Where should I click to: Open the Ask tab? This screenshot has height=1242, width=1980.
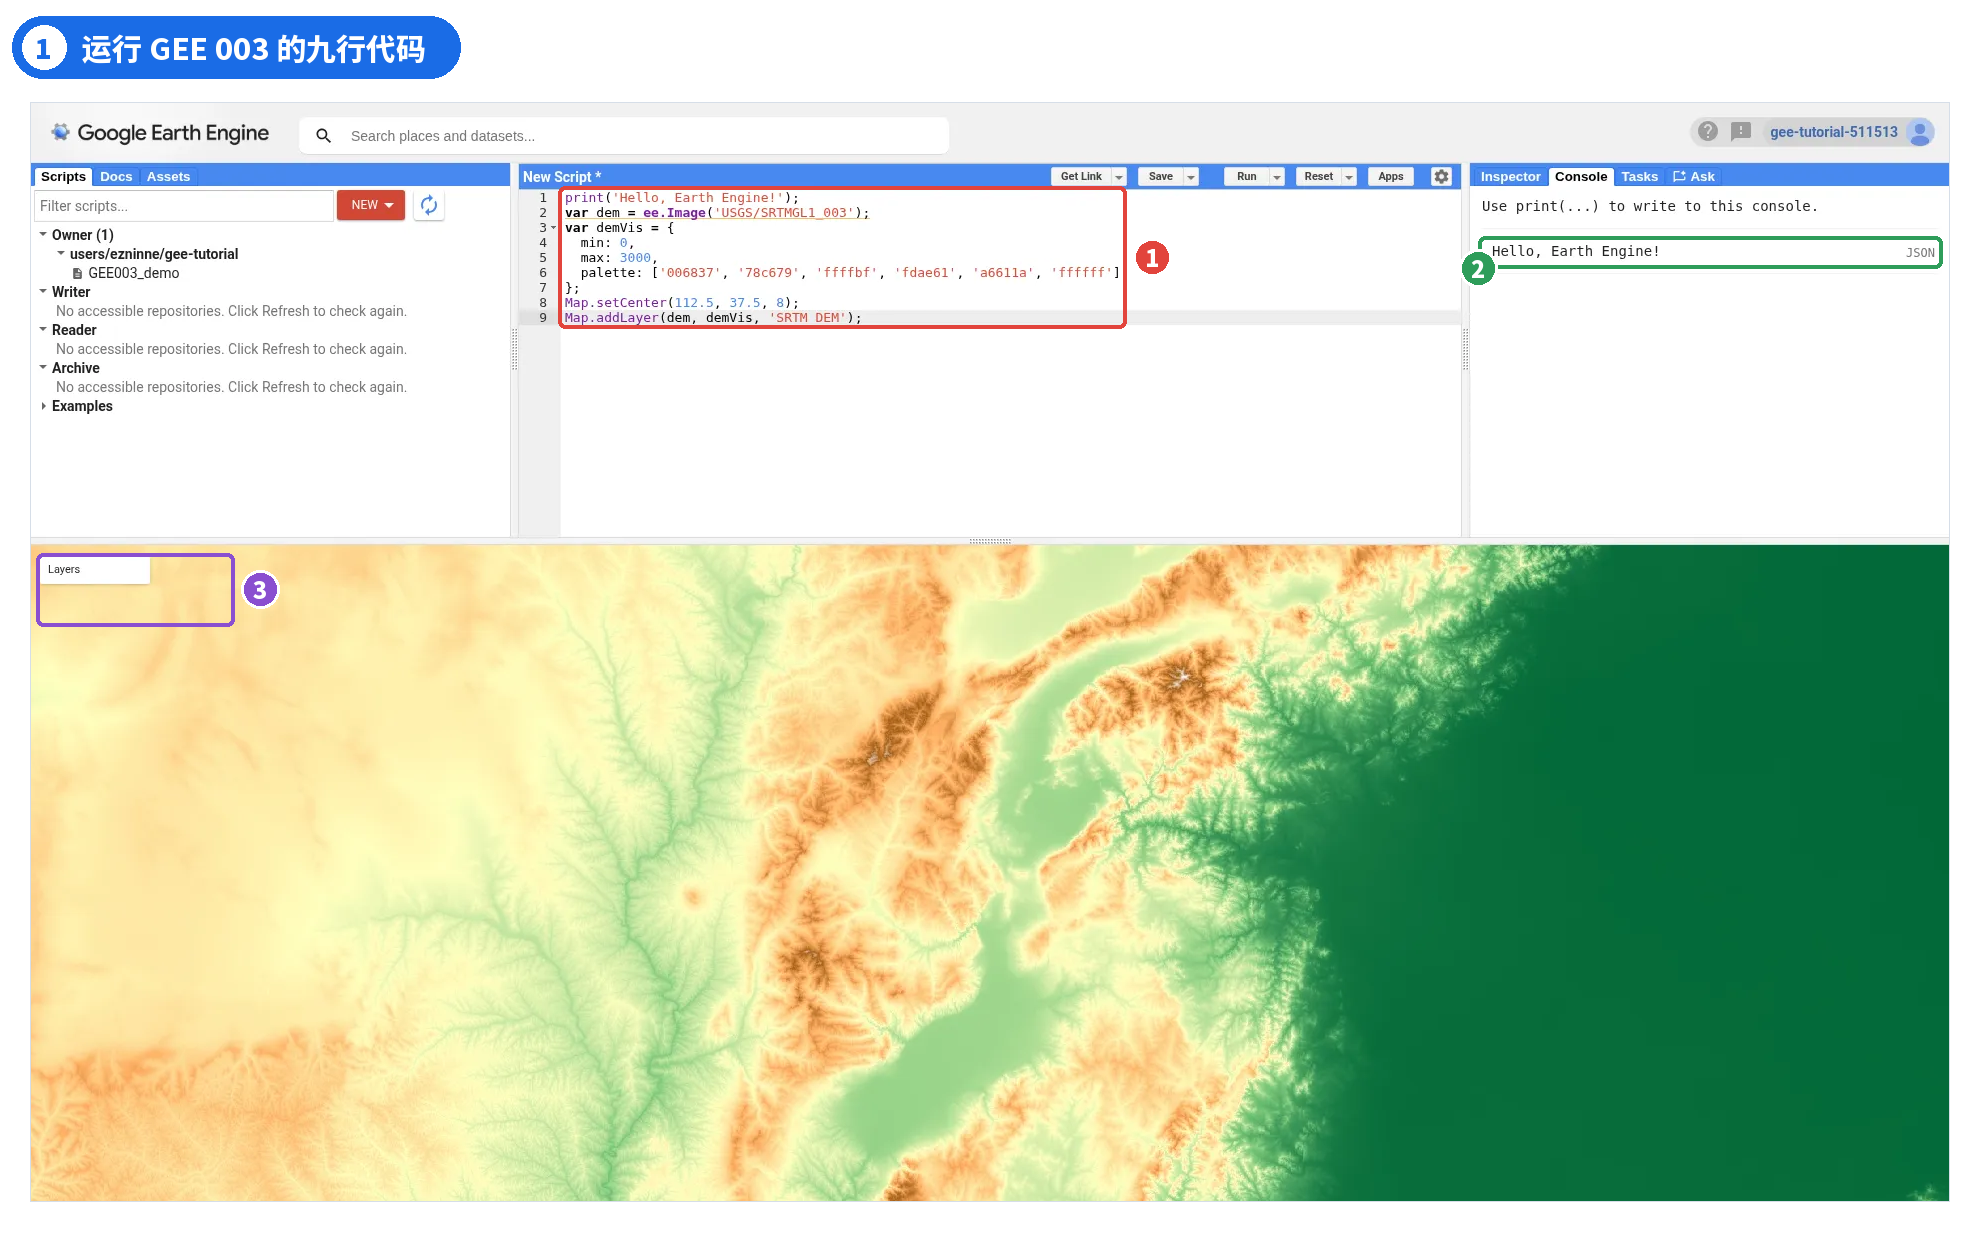(1693, 177)
